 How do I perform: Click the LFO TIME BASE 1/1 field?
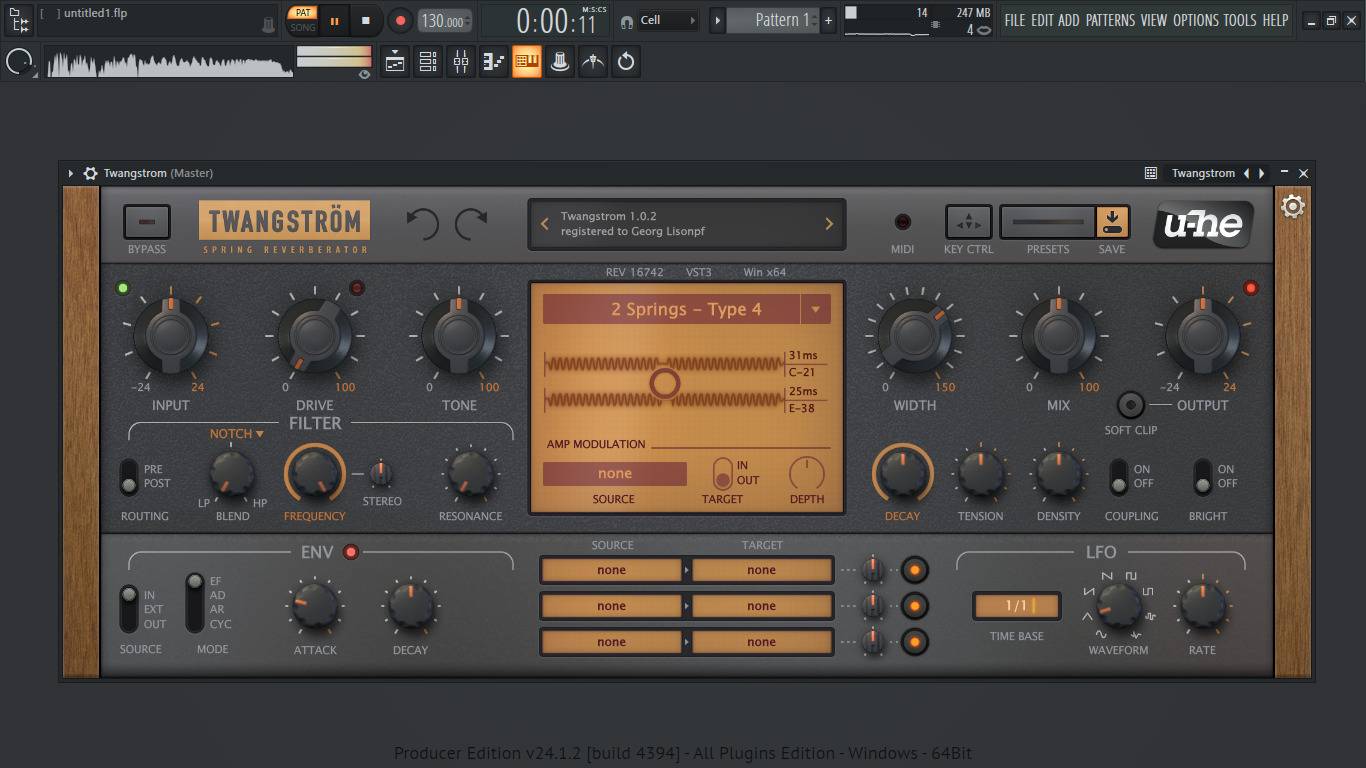(1016, 605)
